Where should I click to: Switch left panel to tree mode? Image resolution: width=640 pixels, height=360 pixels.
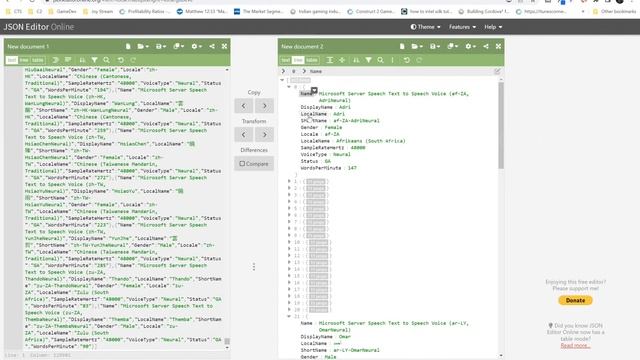click(24, 60)
